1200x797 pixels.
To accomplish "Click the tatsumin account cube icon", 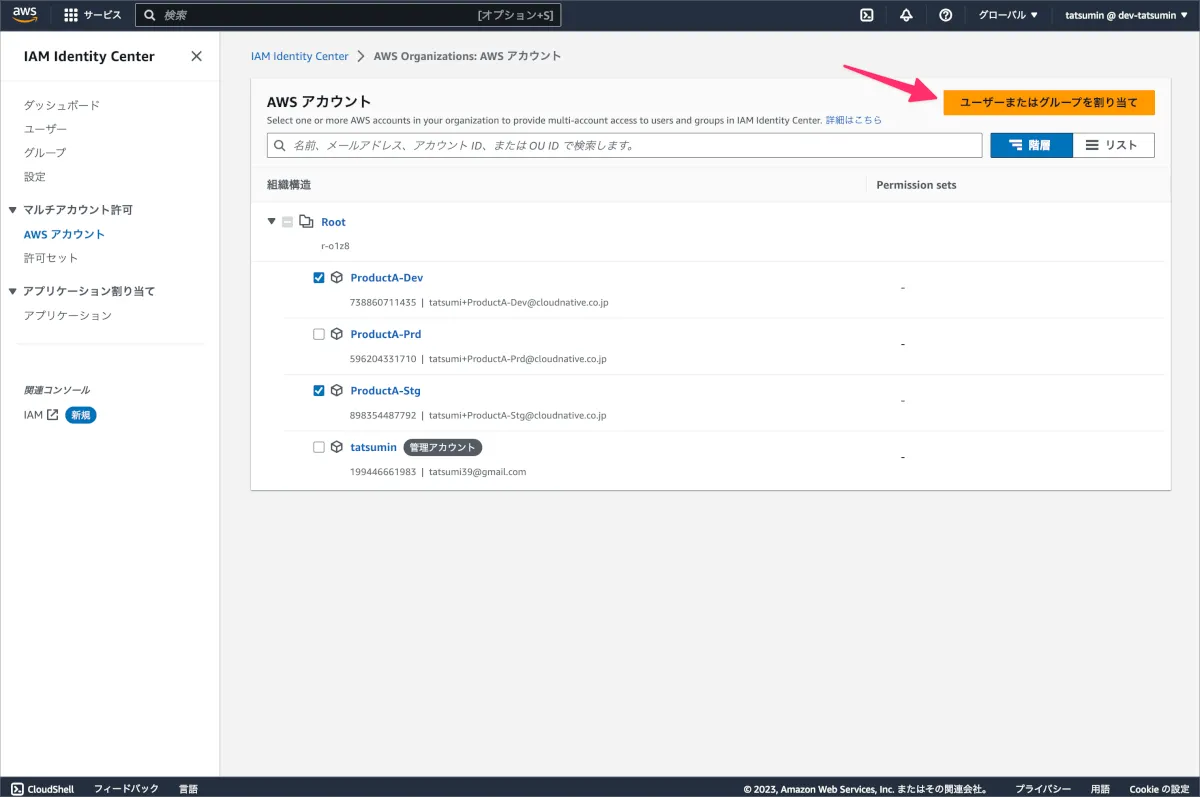I will pos(337,447).
